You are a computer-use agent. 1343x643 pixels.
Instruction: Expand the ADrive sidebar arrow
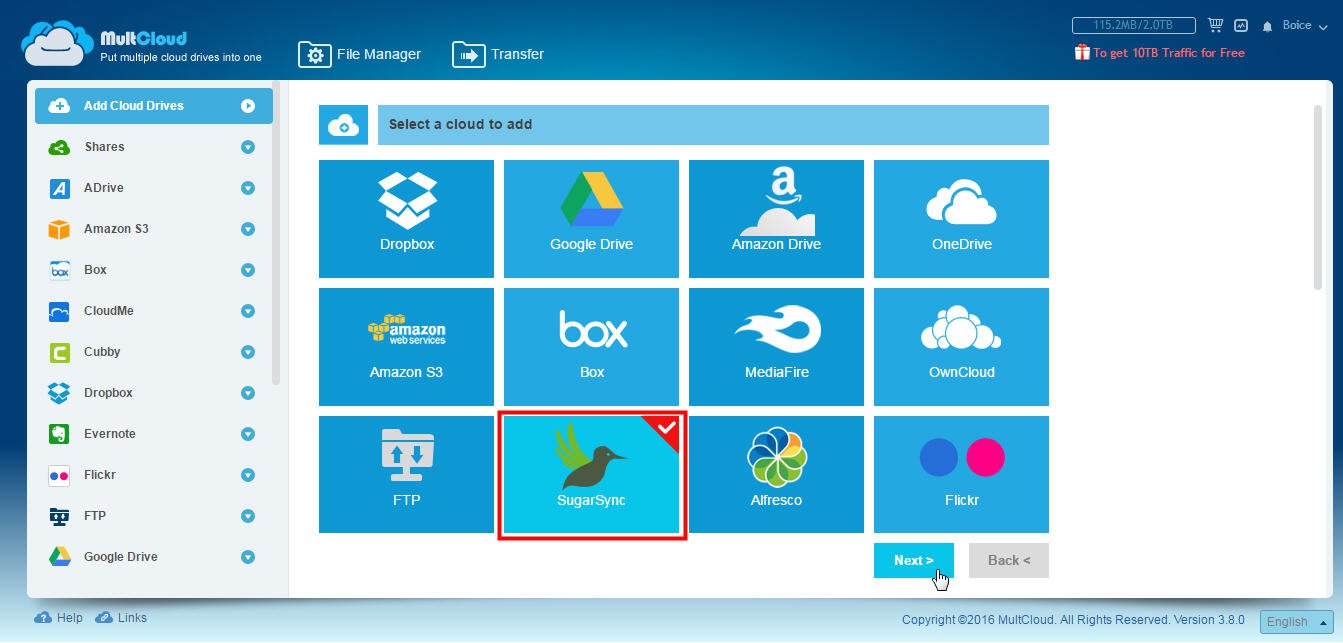248,188
